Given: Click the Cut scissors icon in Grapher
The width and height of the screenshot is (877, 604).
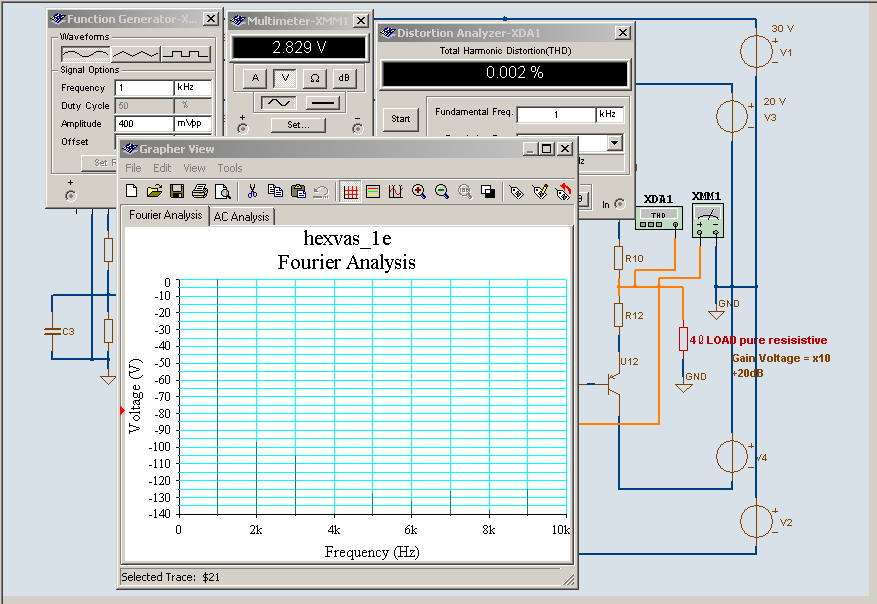Looking at the screenshot, I should [252, 191].
